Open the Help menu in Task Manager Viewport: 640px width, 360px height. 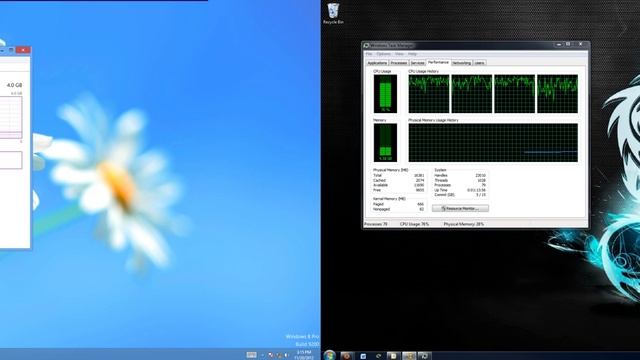[412, 54]
